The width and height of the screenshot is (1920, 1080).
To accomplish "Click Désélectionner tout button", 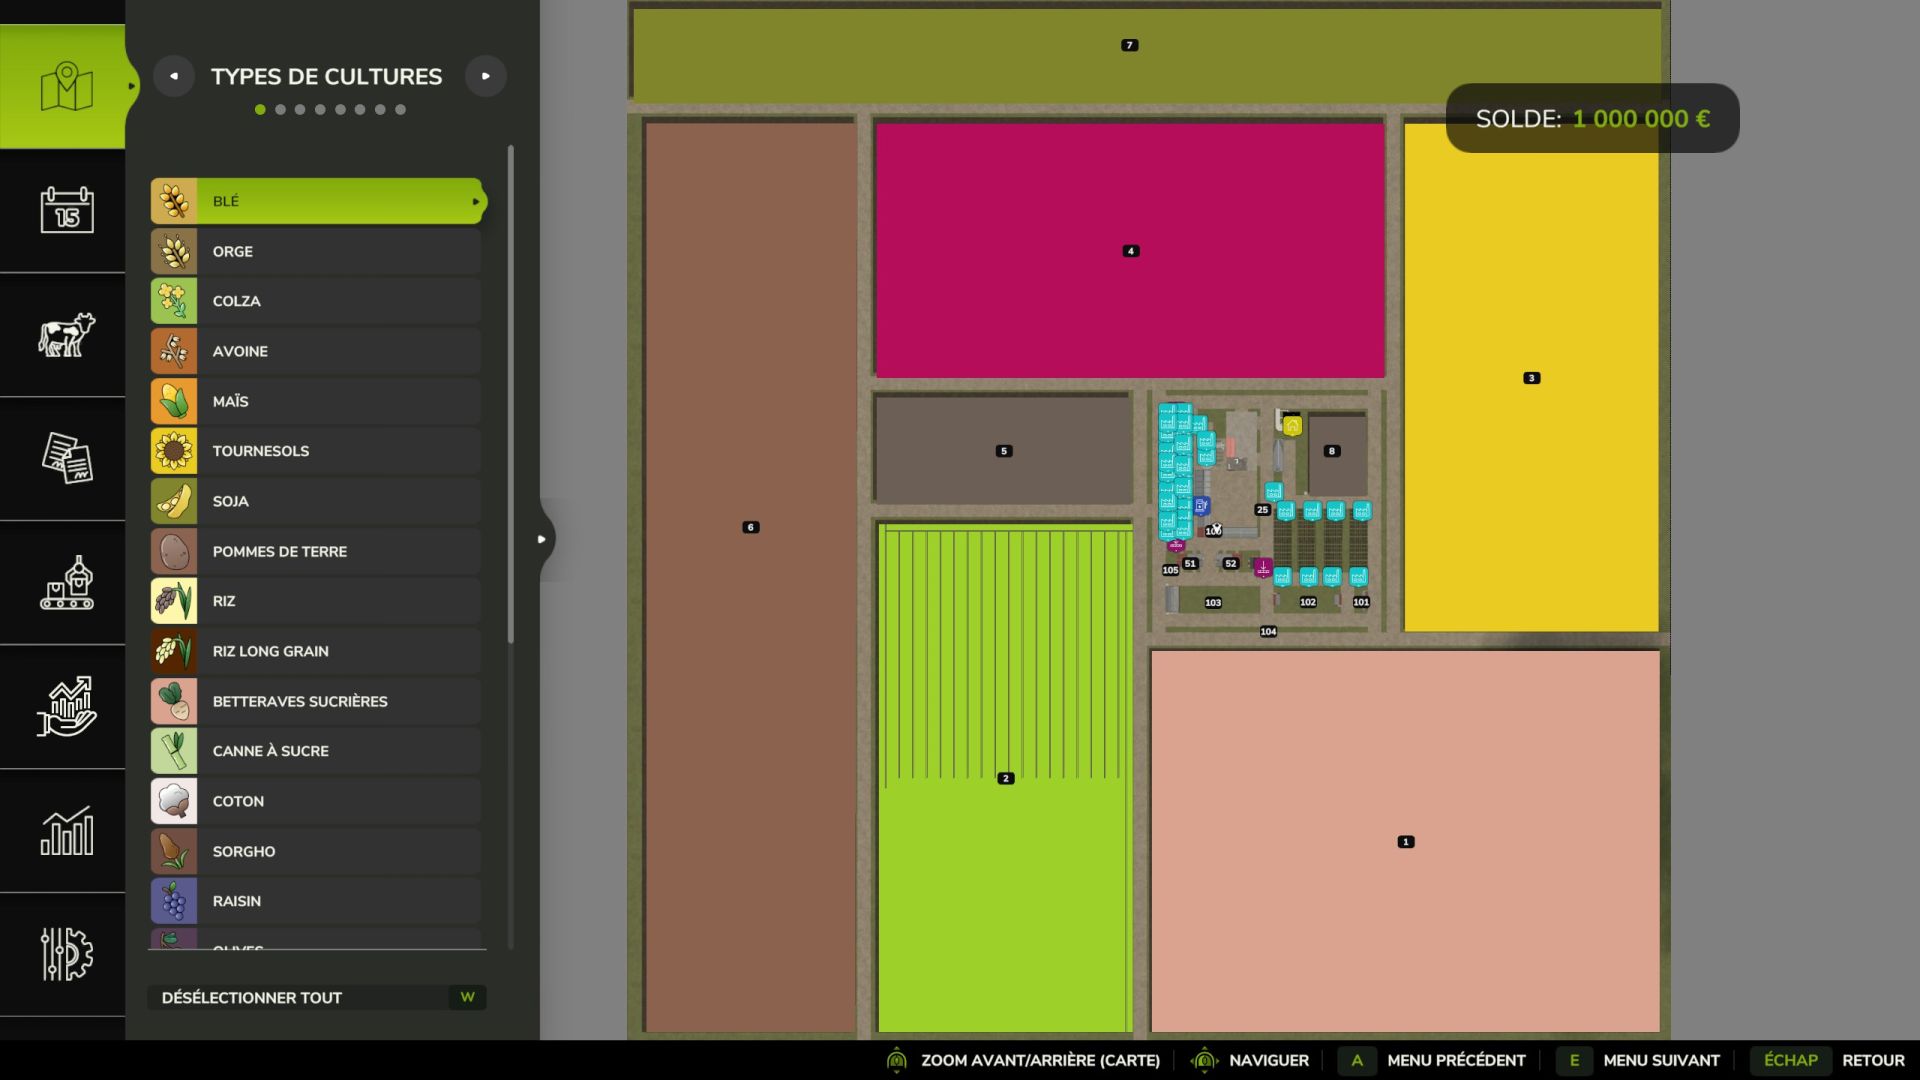I will pos(316,997).
